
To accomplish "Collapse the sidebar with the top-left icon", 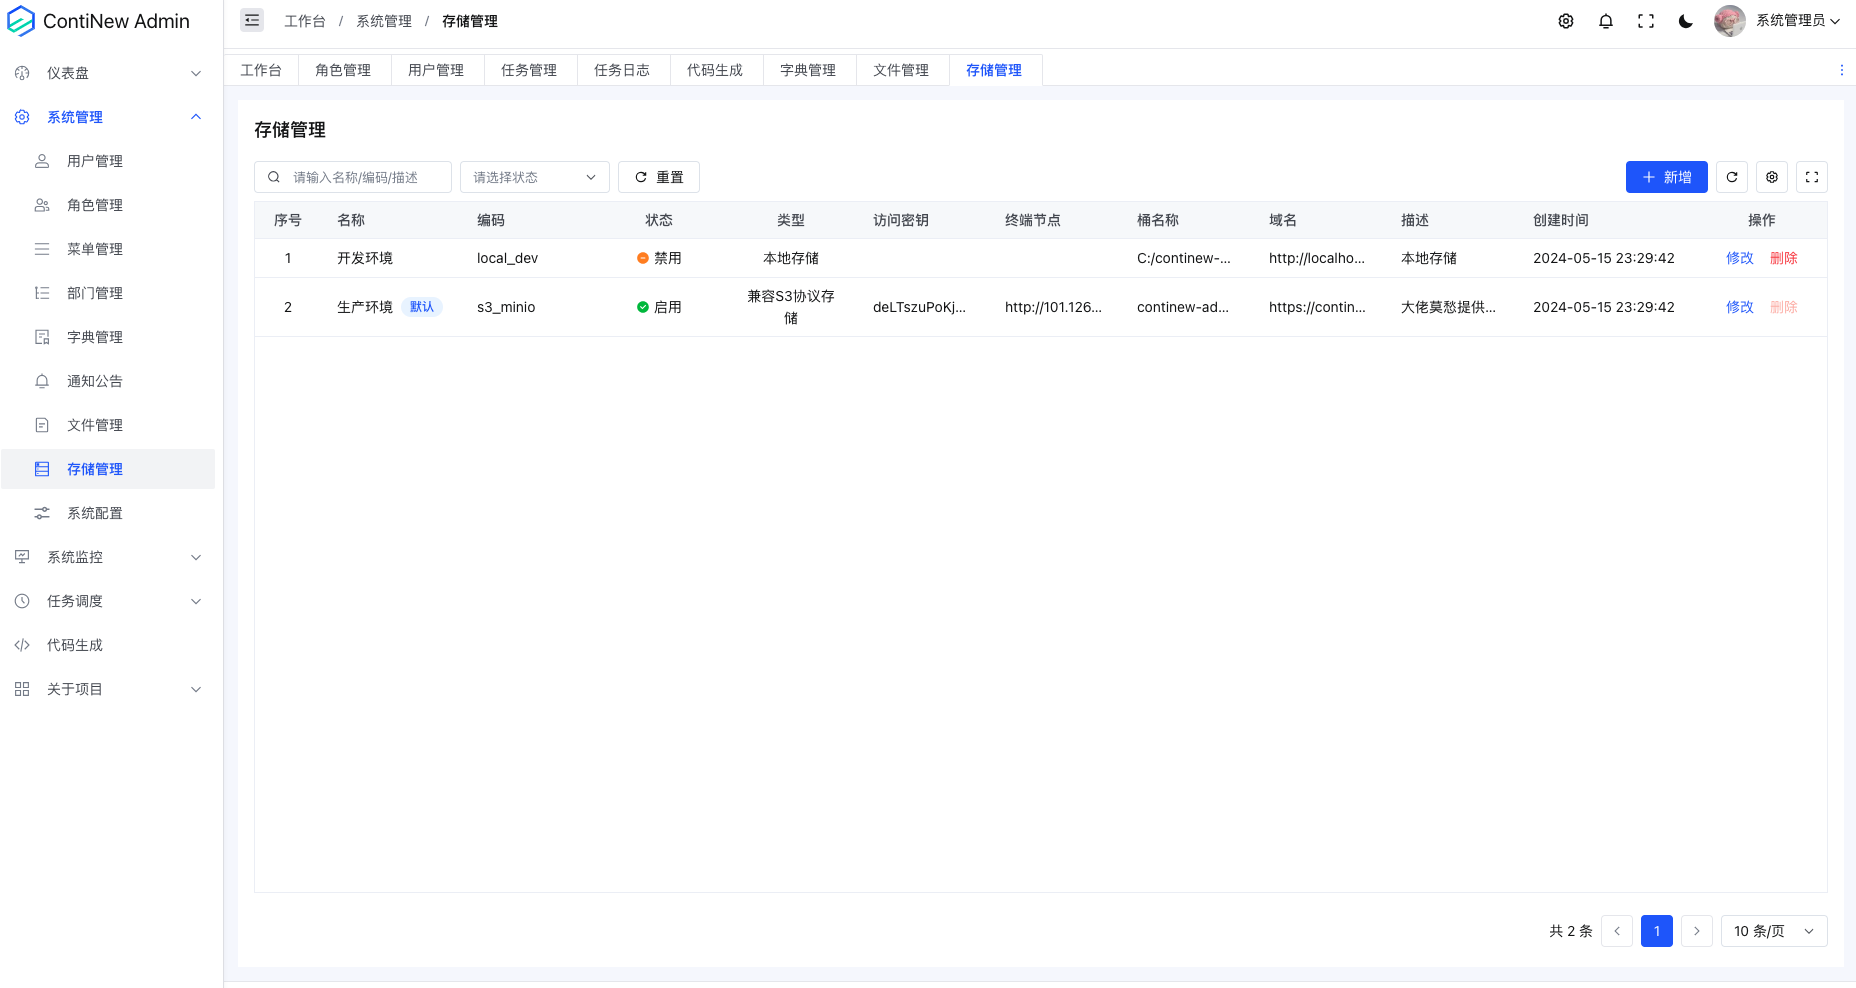I will 251,20.
